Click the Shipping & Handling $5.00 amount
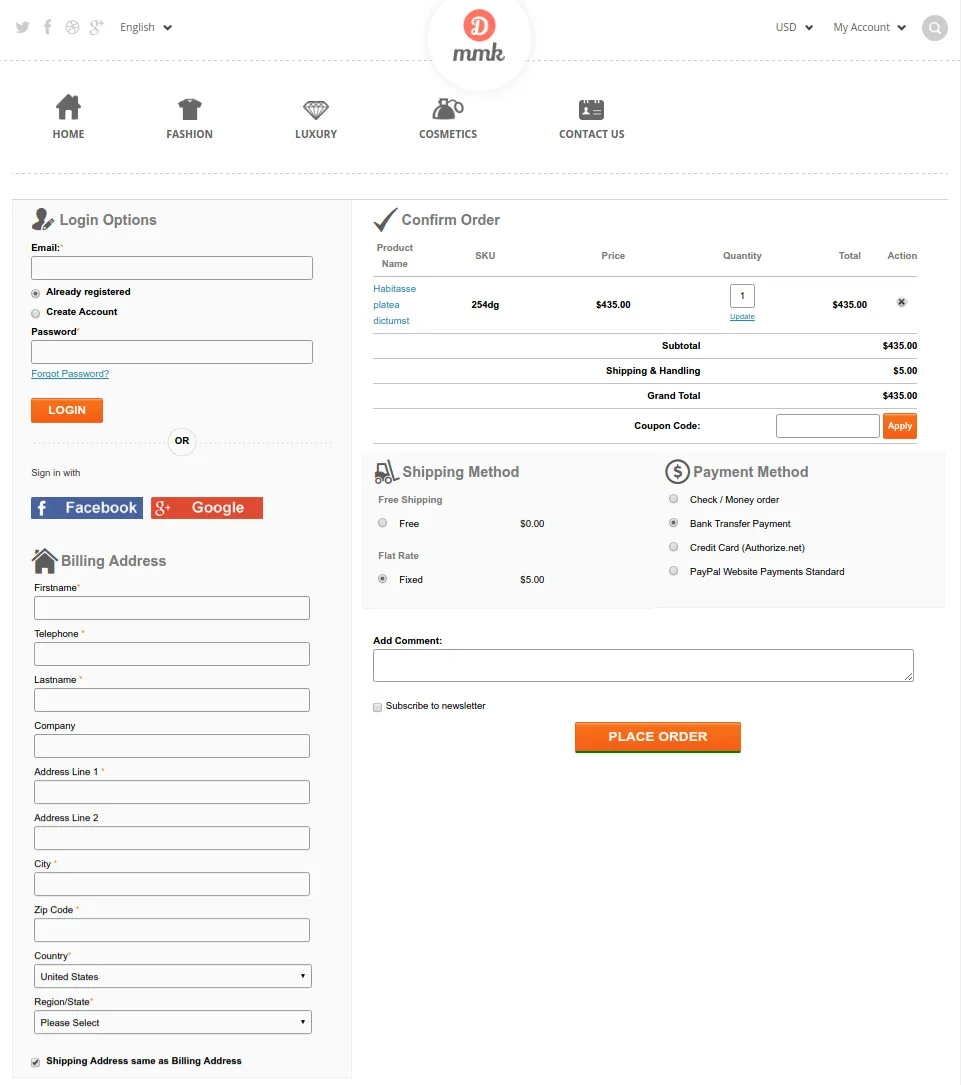The width and height of the screenshot is (961, 1085). [x=905, y=371]
